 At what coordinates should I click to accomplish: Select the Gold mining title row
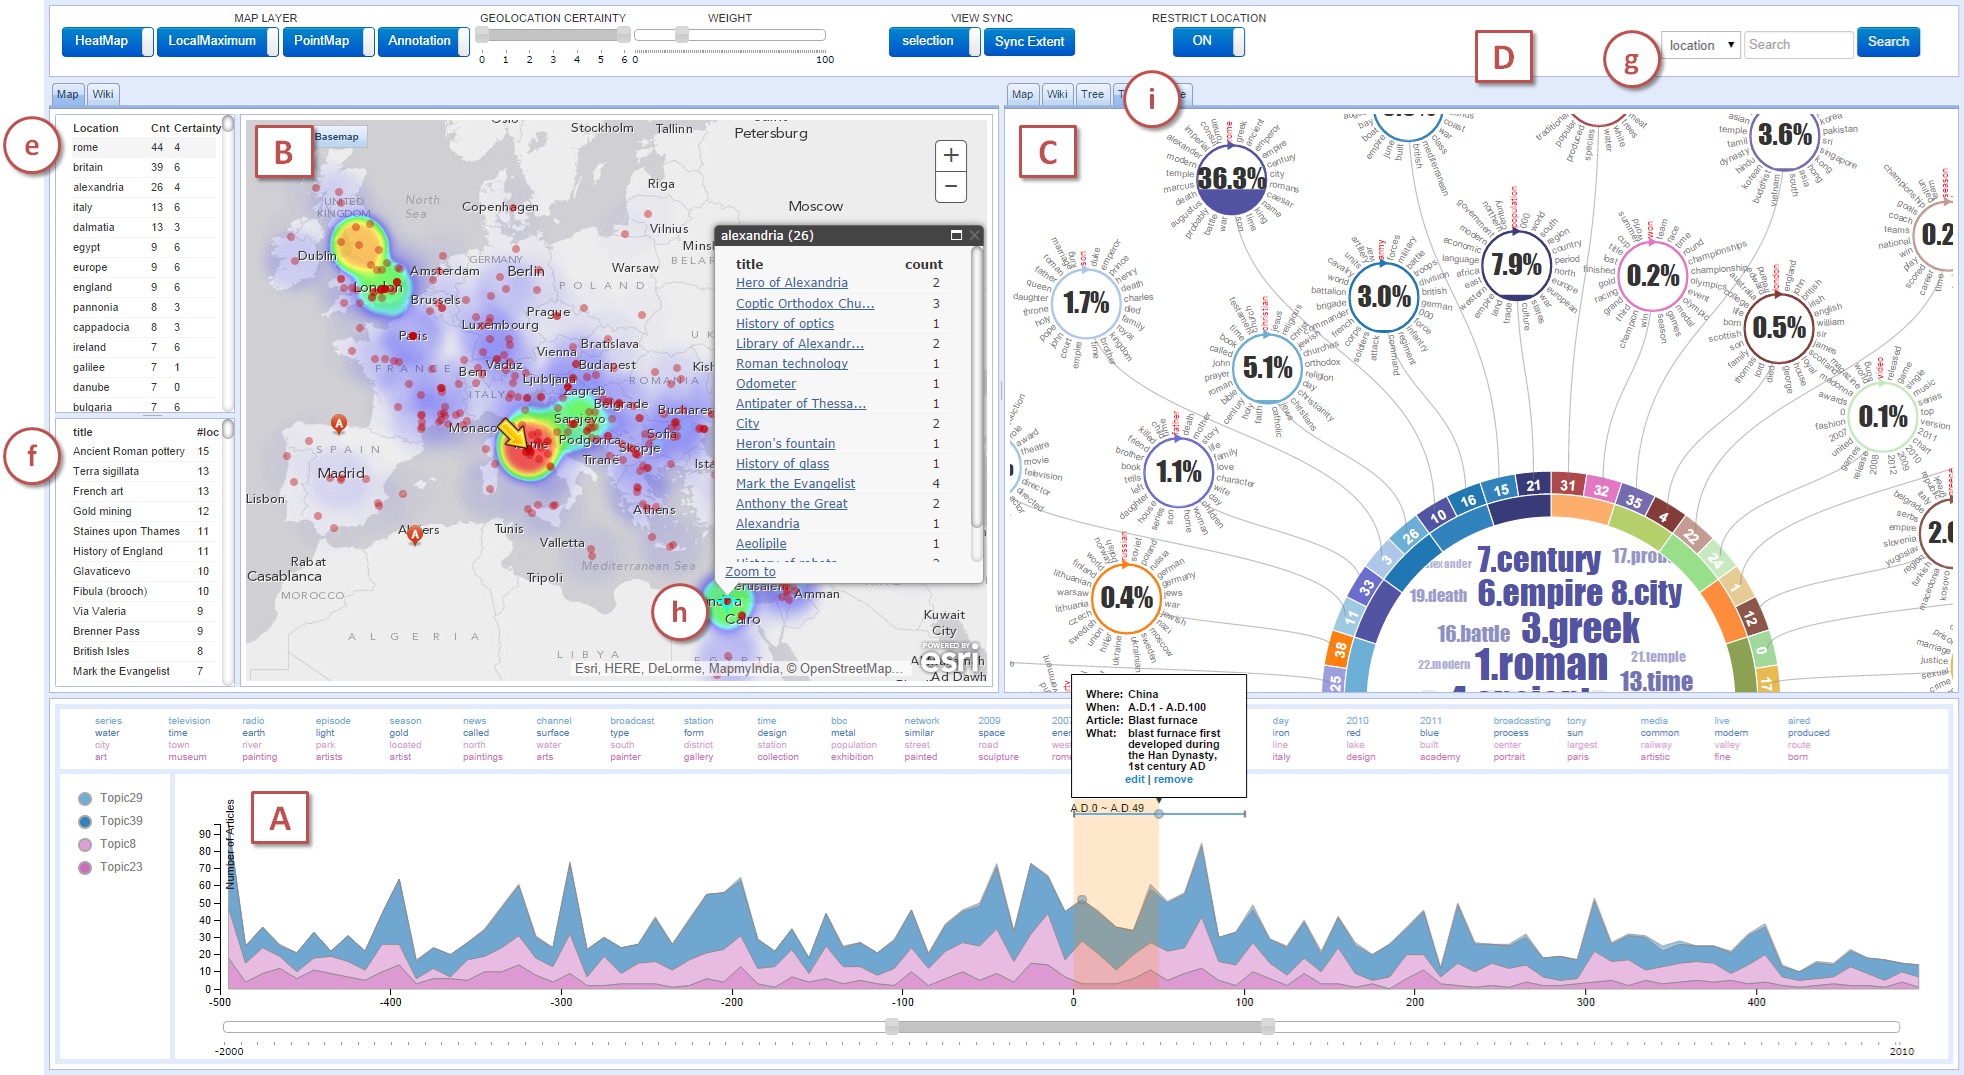[x=143, y=511]
